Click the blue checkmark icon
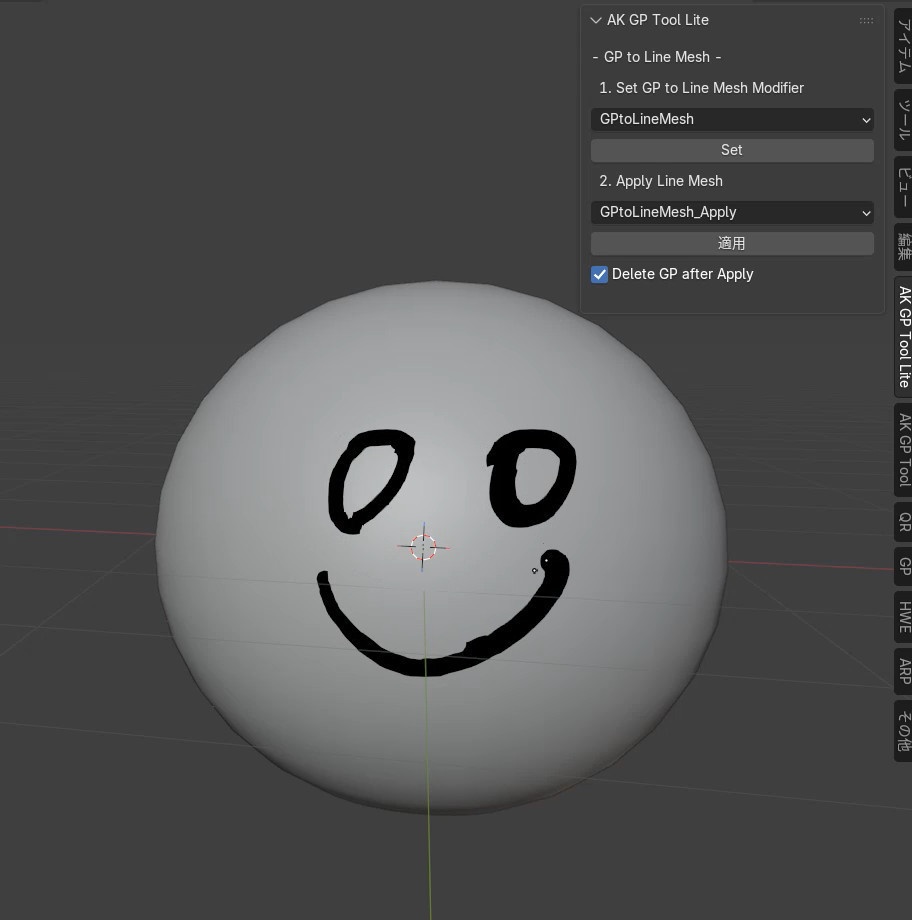Screen dimensions: 912x920 pos(599,274)
